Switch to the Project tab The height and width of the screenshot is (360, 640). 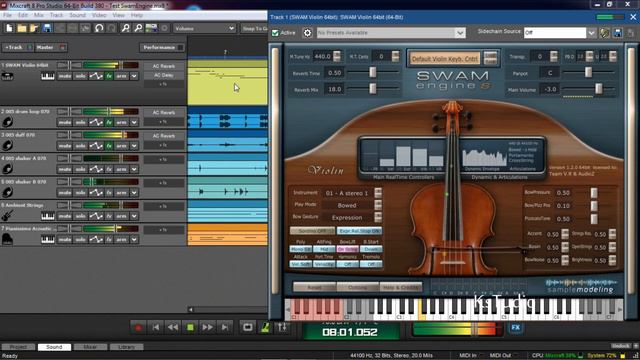pyautogui.click(x=18, y=347)
